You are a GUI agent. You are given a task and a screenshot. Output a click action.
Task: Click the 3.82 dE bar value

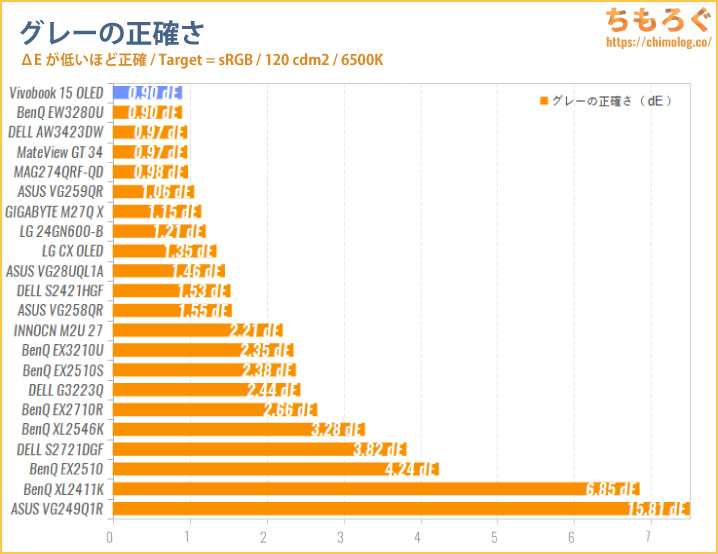[380, 449]
